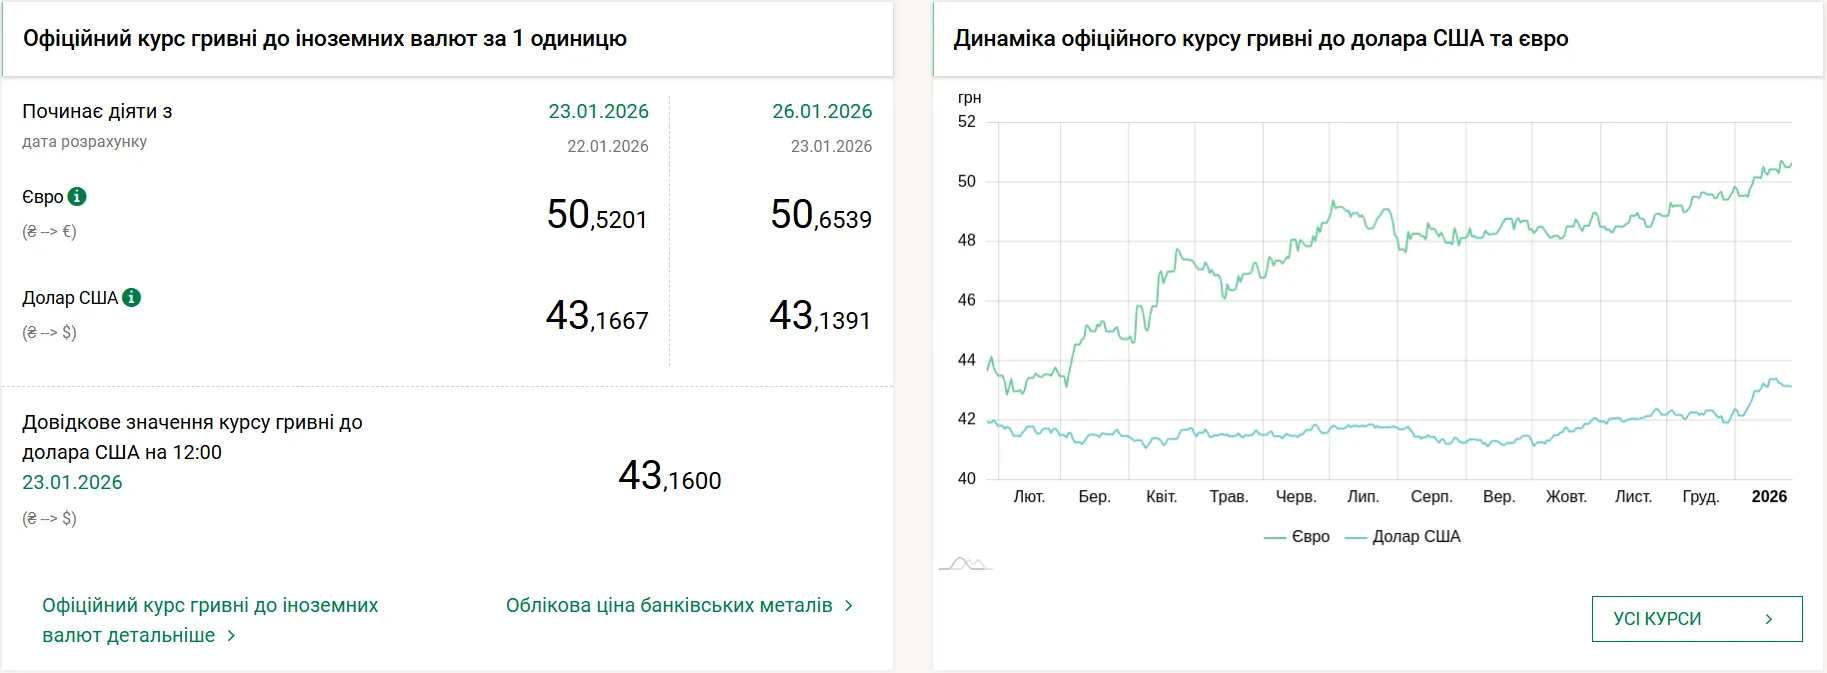Screen dimensions: 1827x673
Task: Select the 23.01.2026 effective date column
Action: pyautogui.click(x=598, y=112)
